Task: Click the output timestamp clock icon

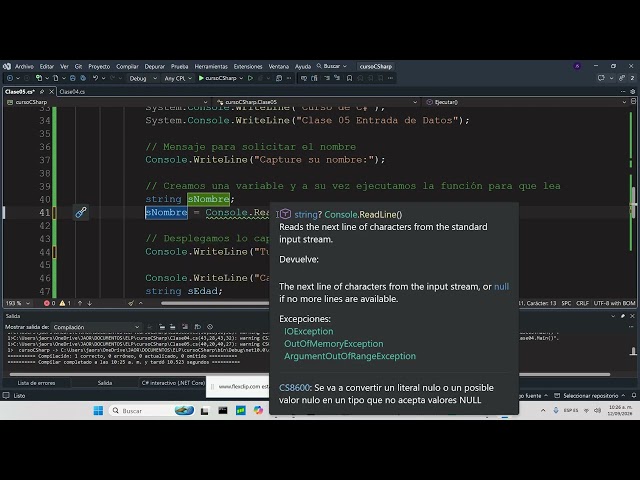Action: [210, 327]
